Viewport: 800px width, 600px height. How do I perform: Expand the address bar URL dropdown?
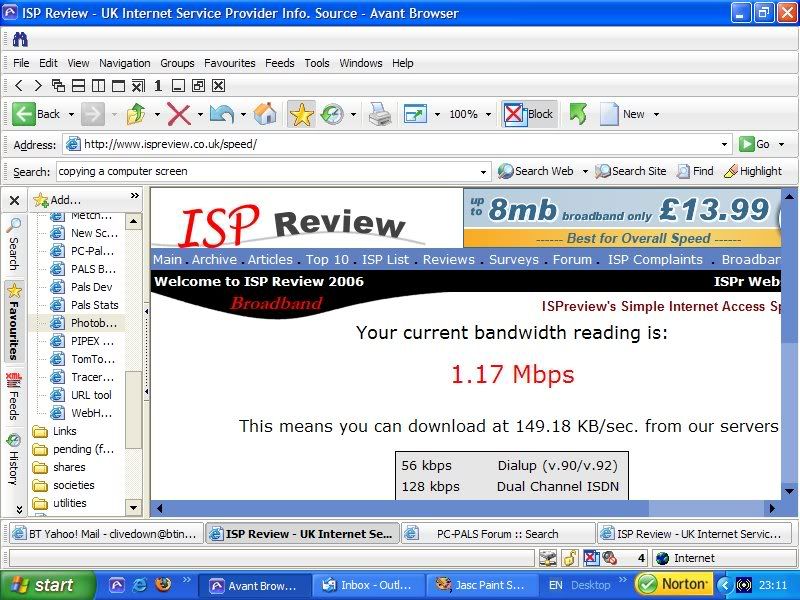[724, 144]
